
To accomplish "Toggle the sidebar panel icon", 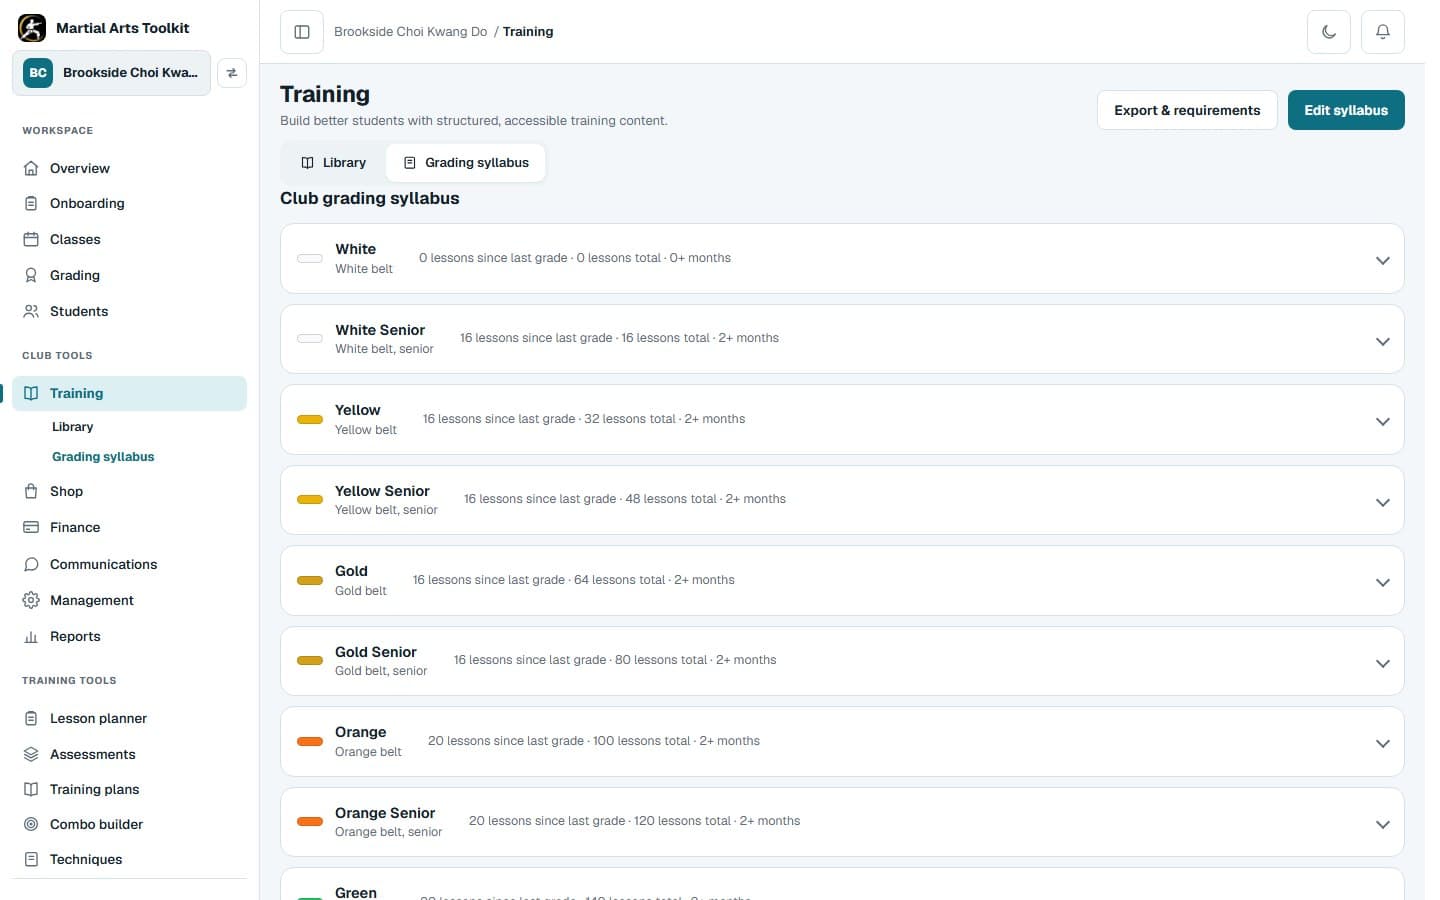I will 302,32.
